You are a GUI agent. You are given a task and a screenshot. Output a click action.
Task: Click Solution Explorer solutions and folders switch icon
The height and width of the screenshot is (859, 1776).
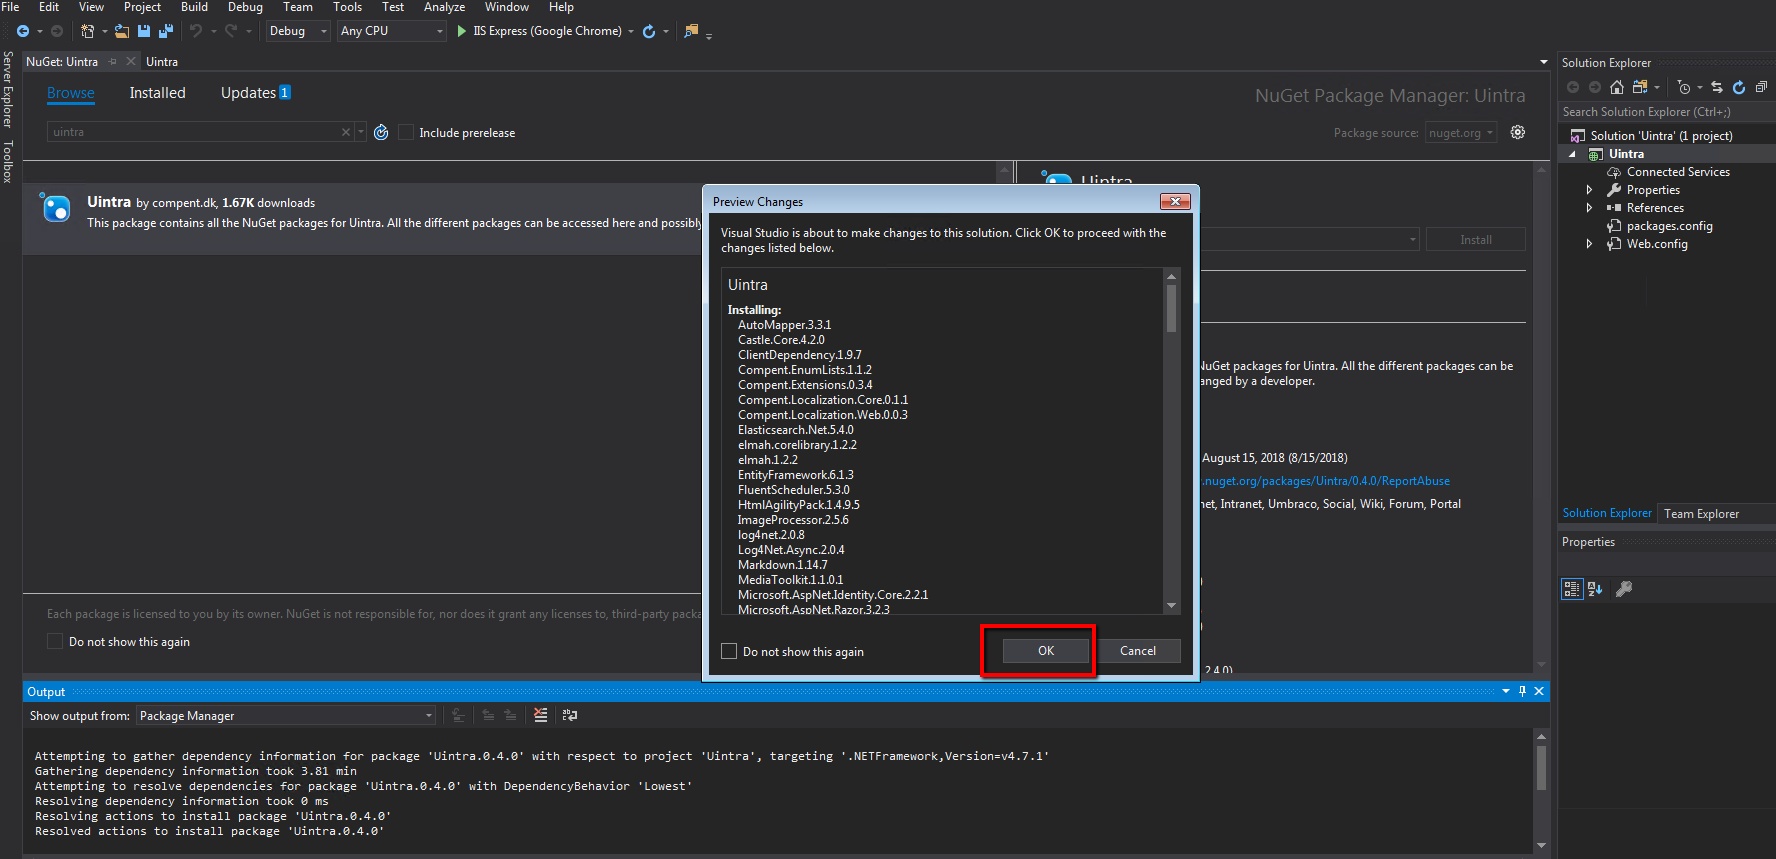pos(1640,87)
